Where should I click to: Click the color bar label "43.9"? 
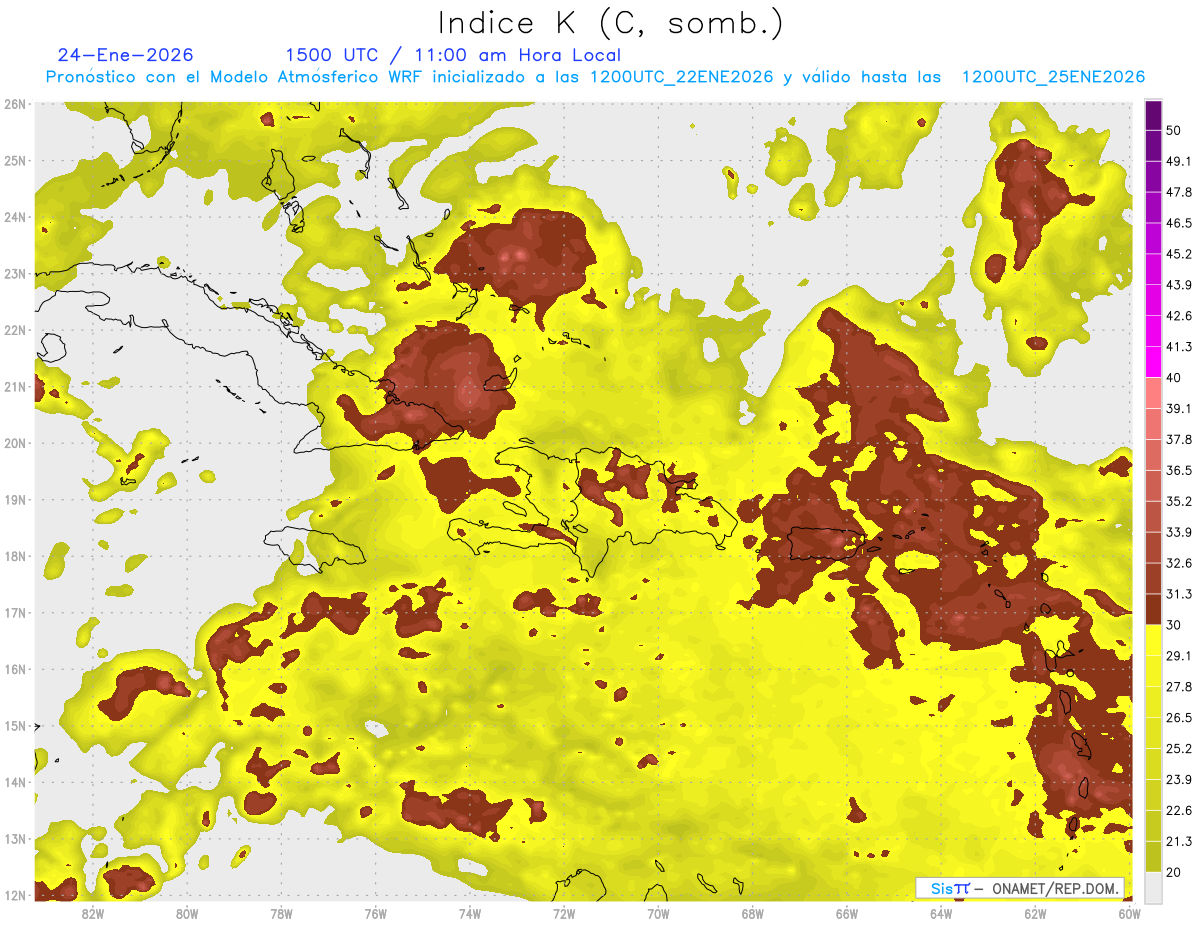pos(1178,285)
